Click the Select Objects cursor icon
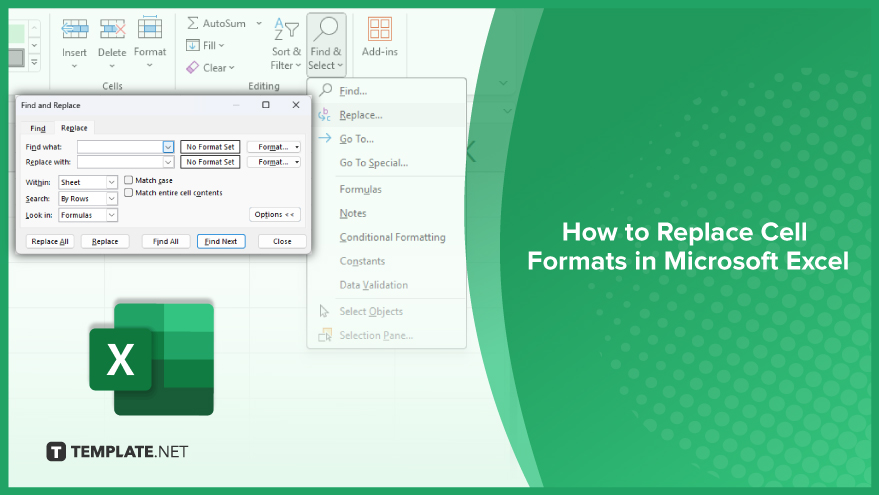 point(324,311)
